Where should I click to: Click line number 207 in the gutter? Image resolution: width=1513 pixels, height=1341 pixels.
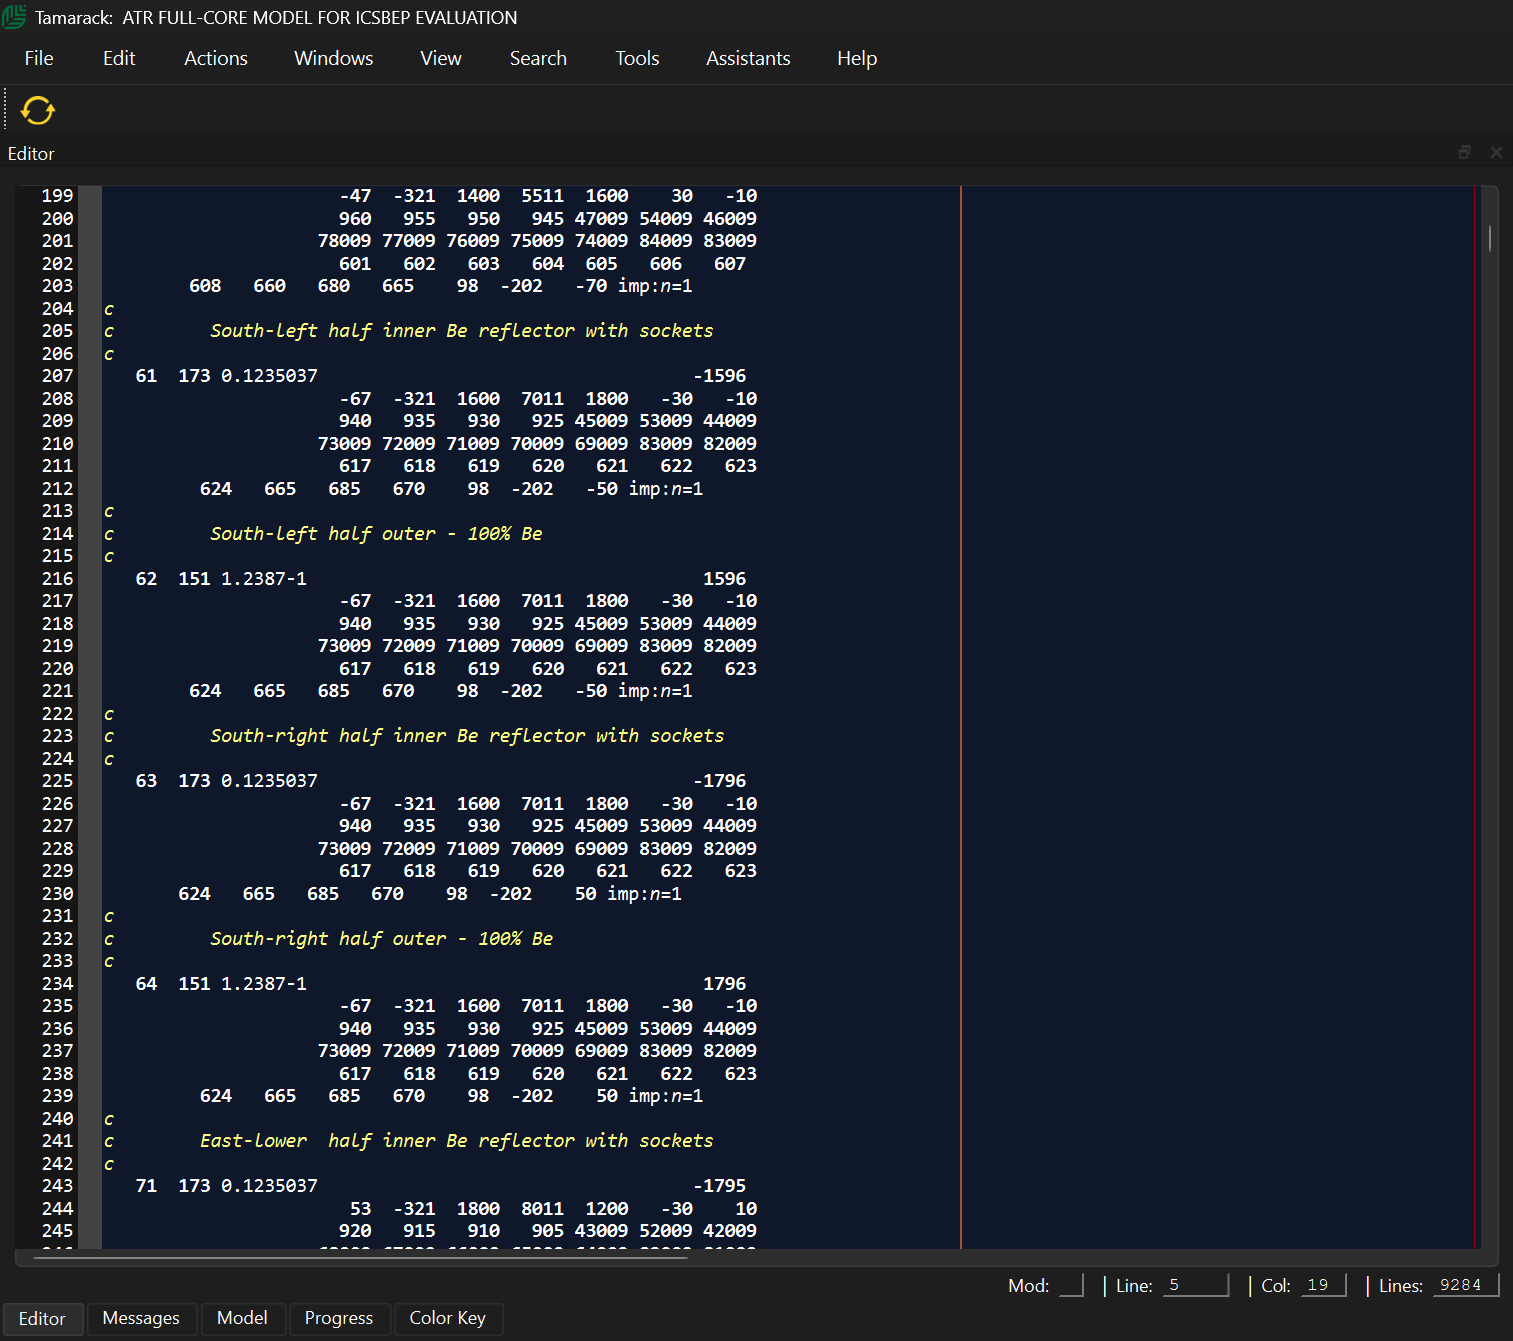pyautogui.click(x=57, y=376)
